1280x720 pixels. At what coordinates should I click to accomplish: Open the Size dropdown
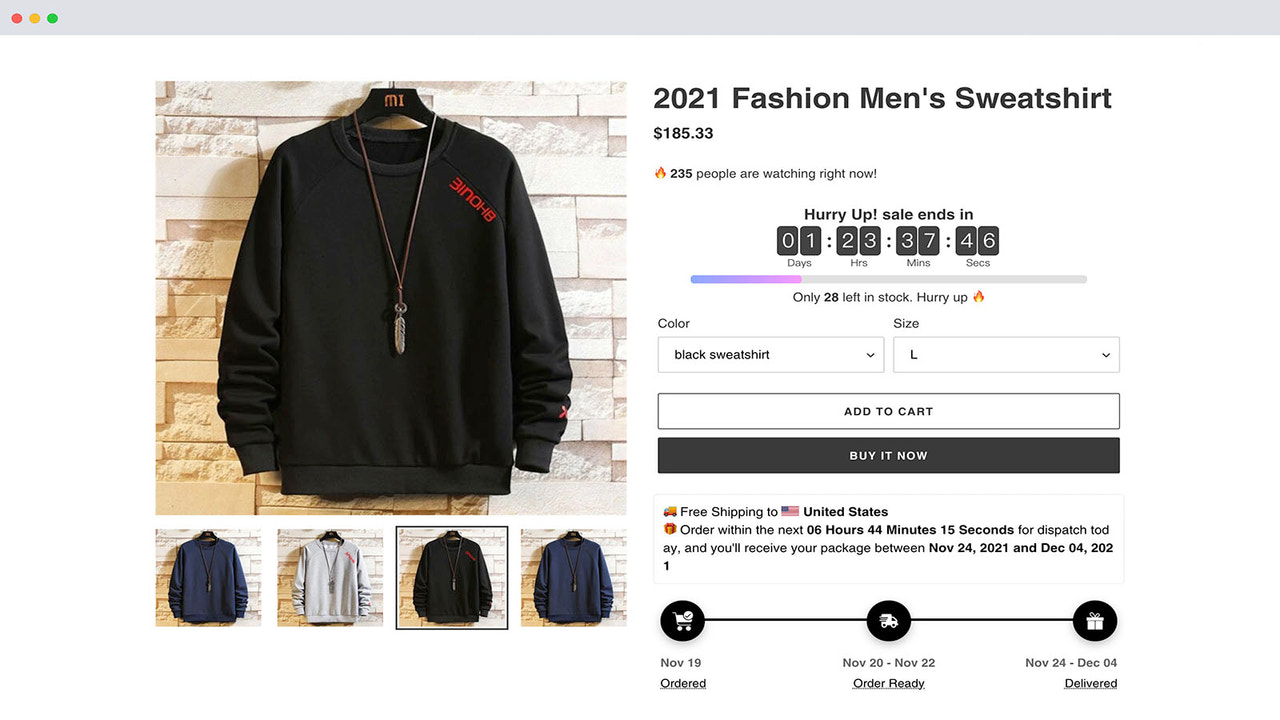pyautogui.click(x=1006, y=354)
